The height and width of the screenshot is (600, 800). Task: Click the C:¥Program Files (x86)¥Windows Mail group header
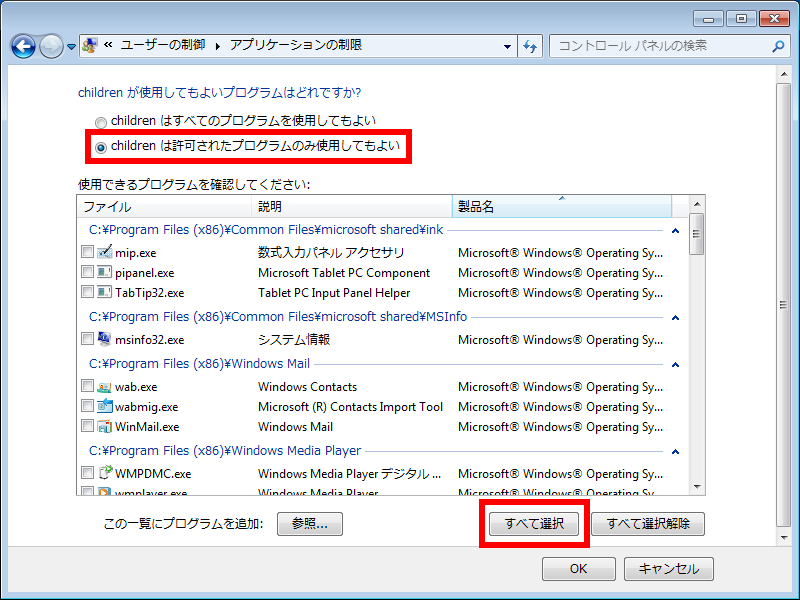click(x=199, y=364)
